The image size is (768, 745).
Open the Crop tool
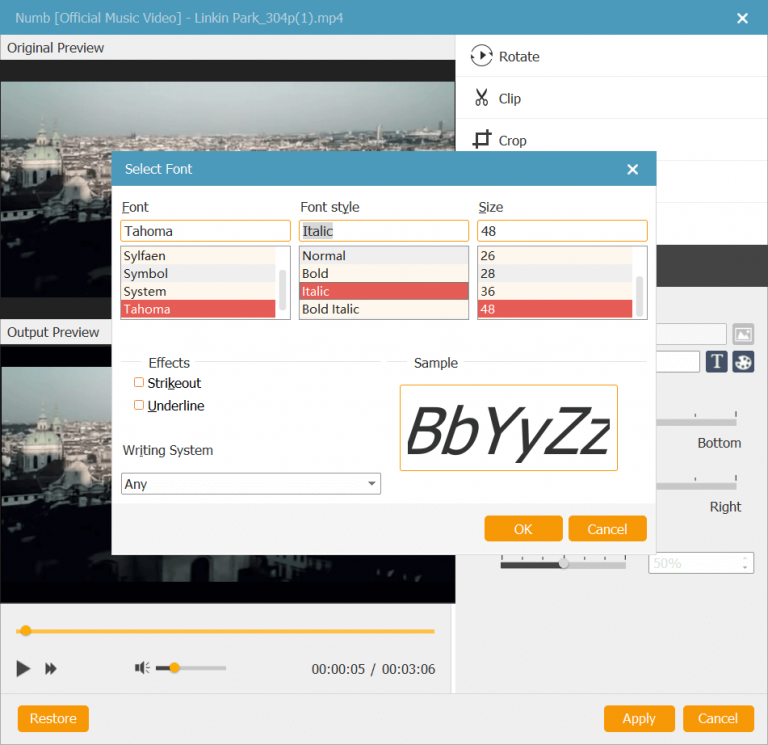(x=500, y=140)
